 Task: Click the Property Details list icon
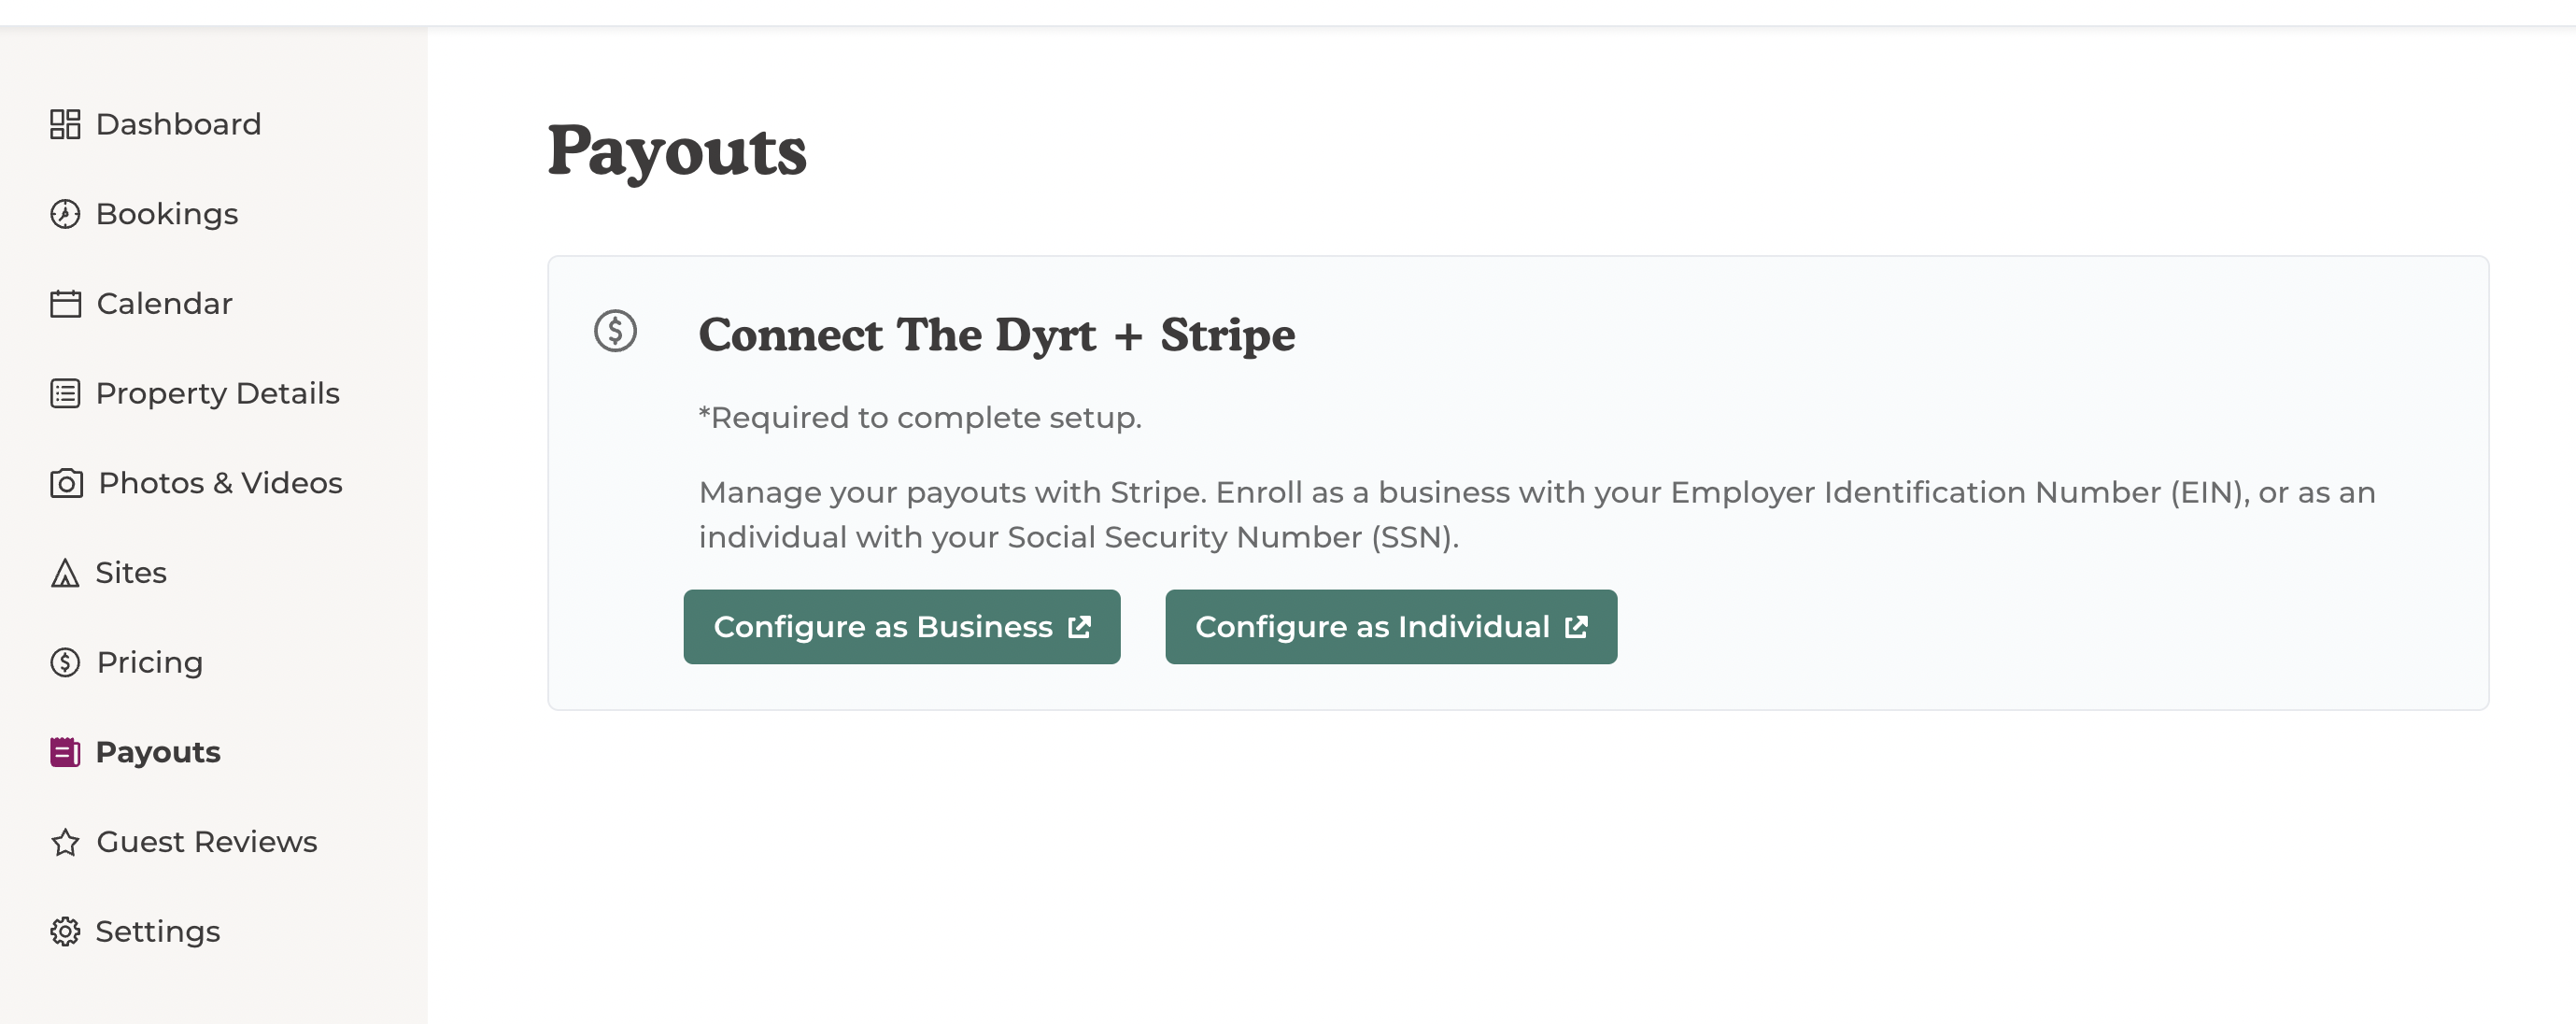(65, 393)
